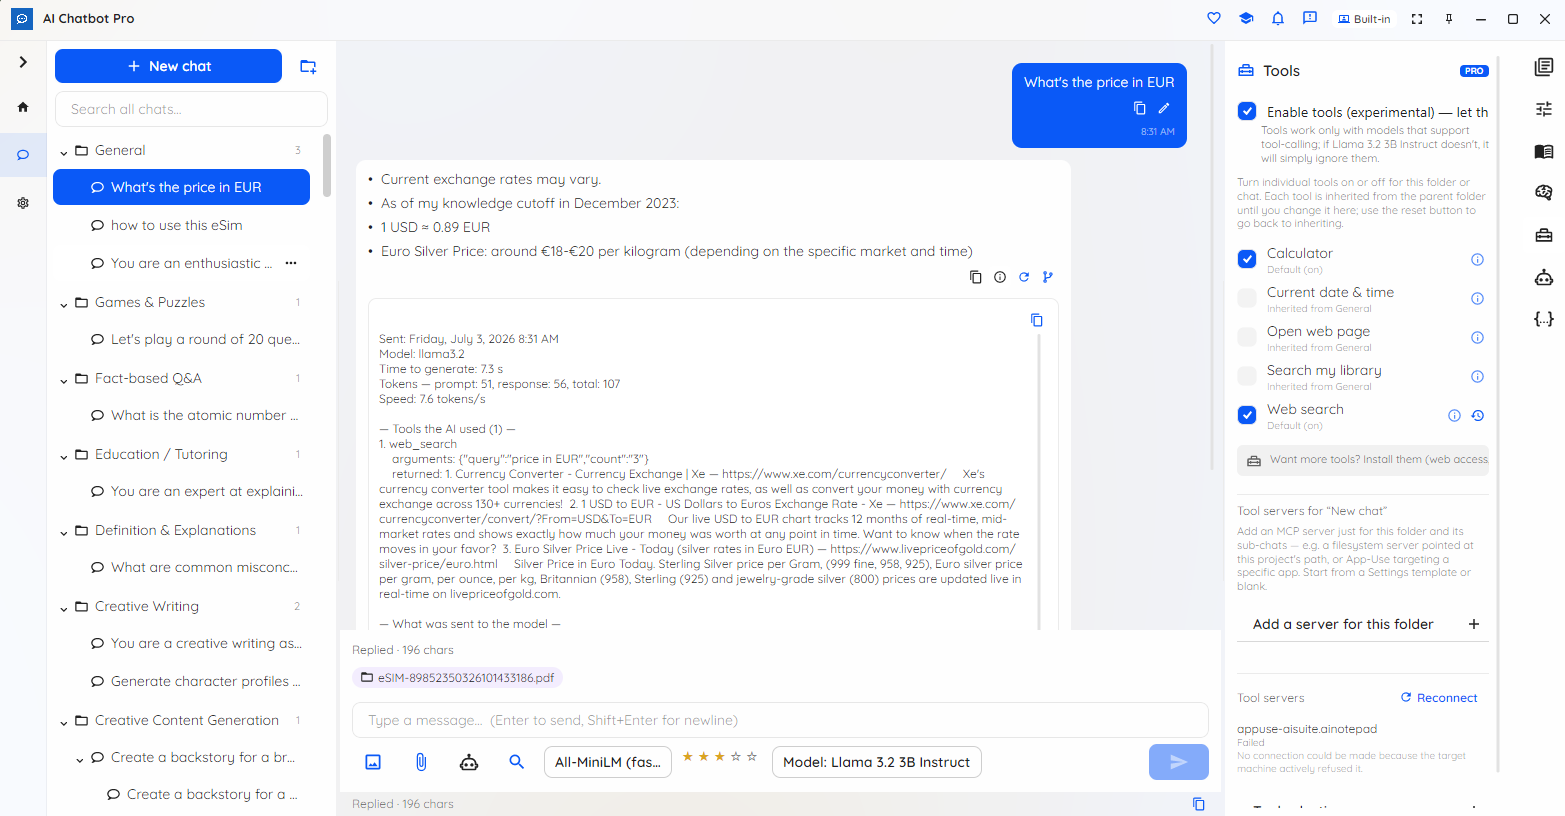Open settings gear in left sidebar
Image resolution: width=1565 pixels, height=816 pixels.
pos(23,203)
